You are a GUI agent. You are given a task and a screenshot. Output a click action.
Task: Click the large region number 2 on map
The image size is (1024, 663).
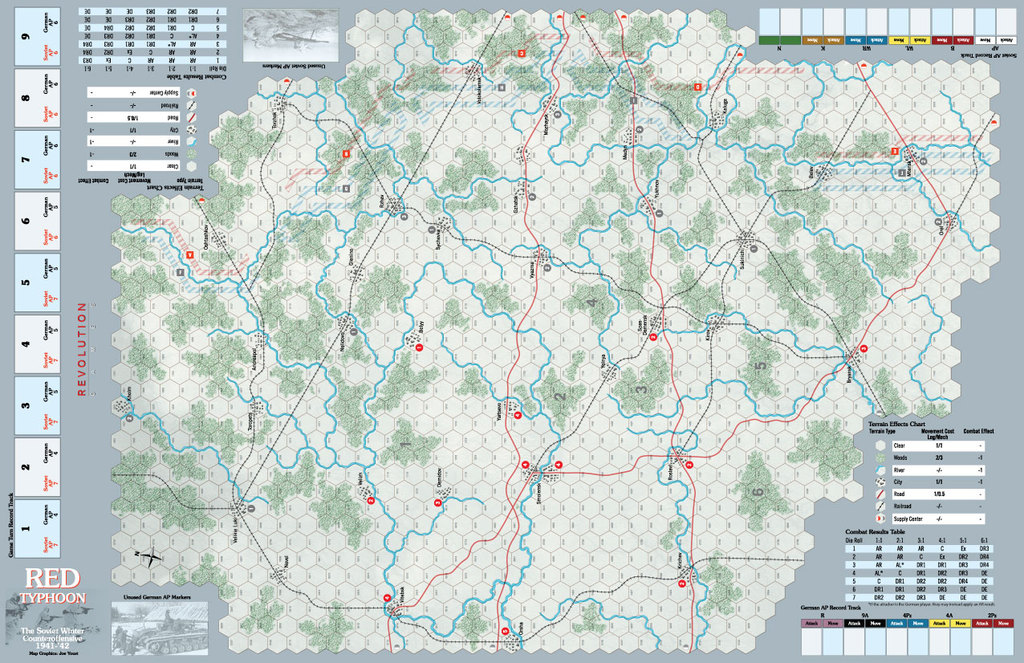(560, 397)
